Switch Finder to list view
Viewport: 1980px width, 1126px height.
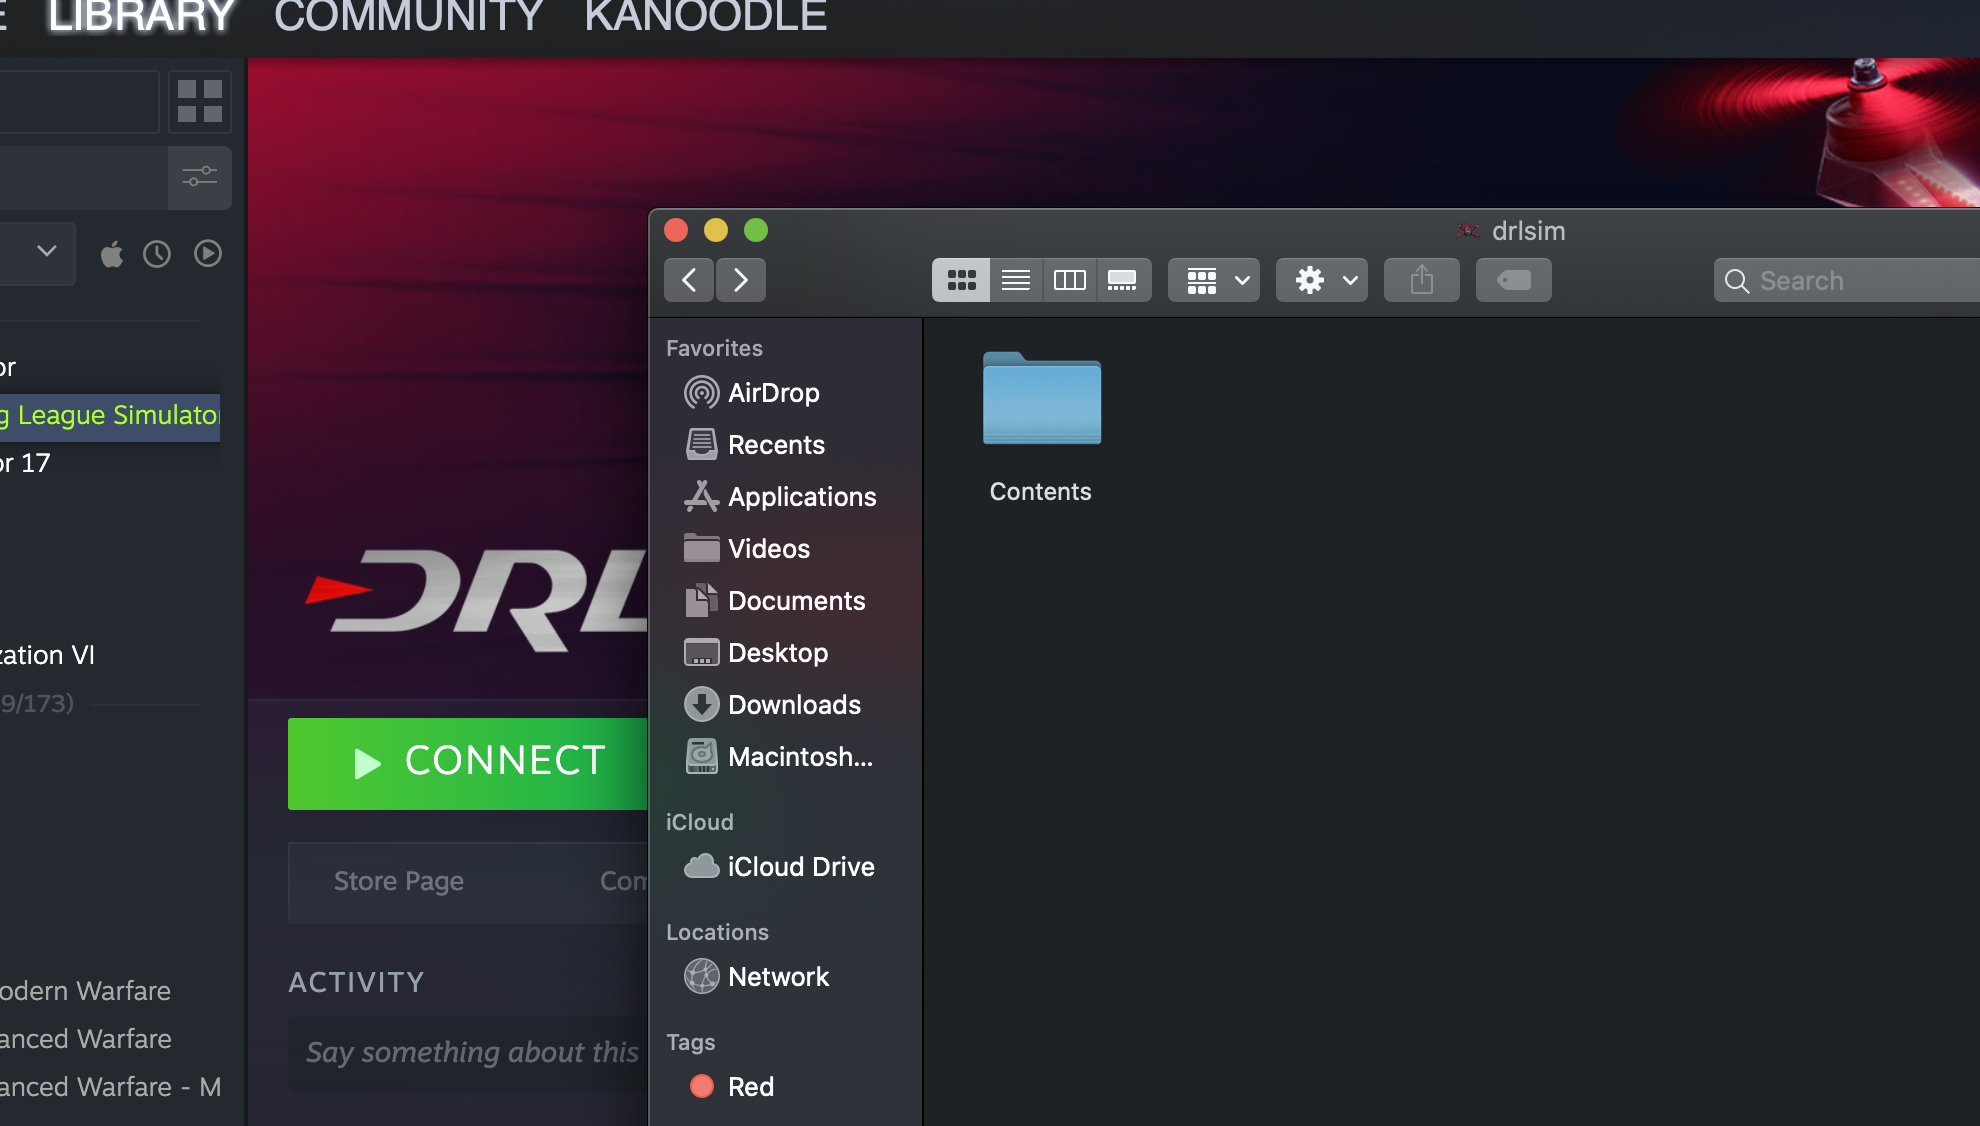click(x=1016, y=280)
